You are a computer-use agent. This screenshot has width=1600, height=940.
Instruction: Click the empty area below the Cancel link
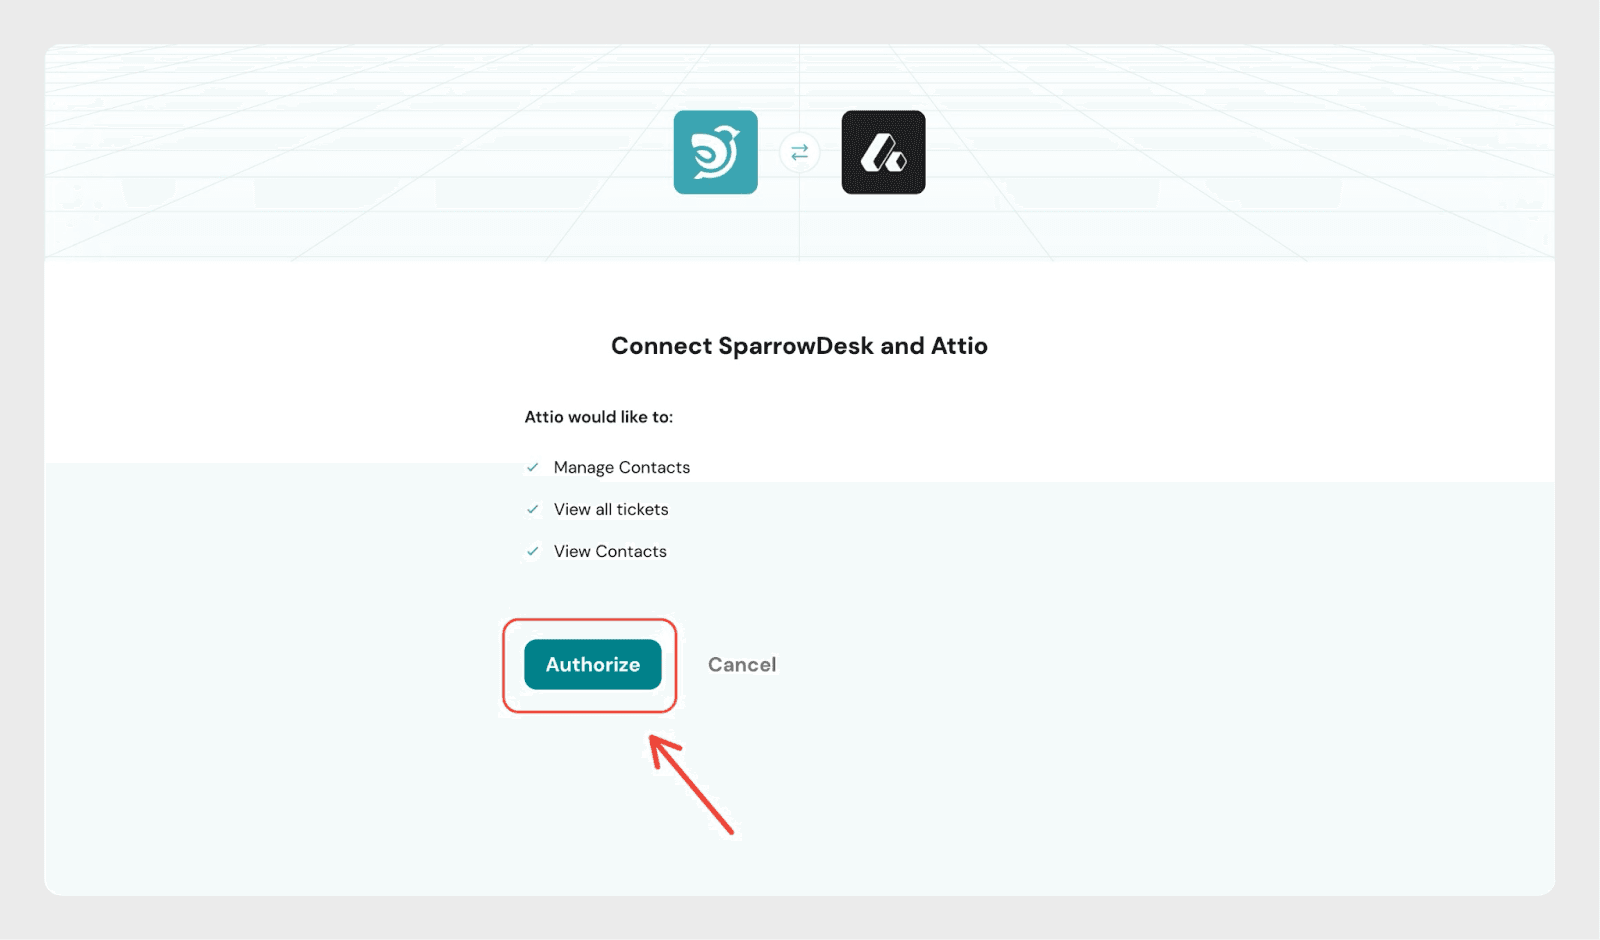click(1000, 790)
